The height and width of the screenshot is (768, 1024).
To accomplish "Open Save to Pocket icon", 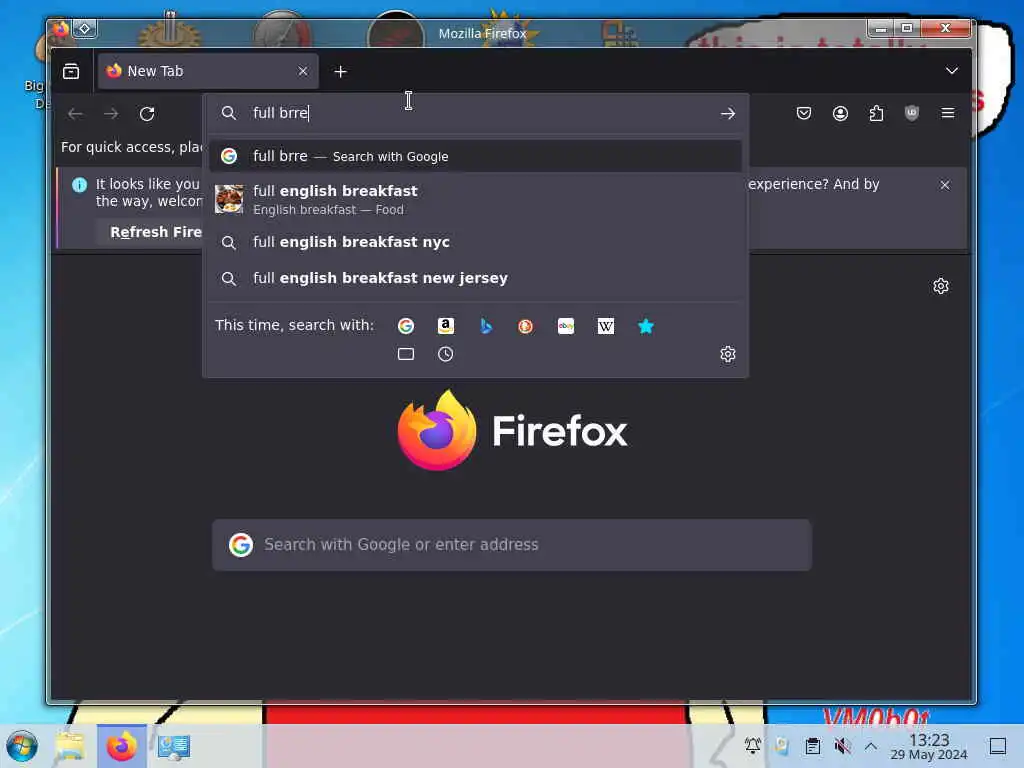I will [x=804, y=114].
